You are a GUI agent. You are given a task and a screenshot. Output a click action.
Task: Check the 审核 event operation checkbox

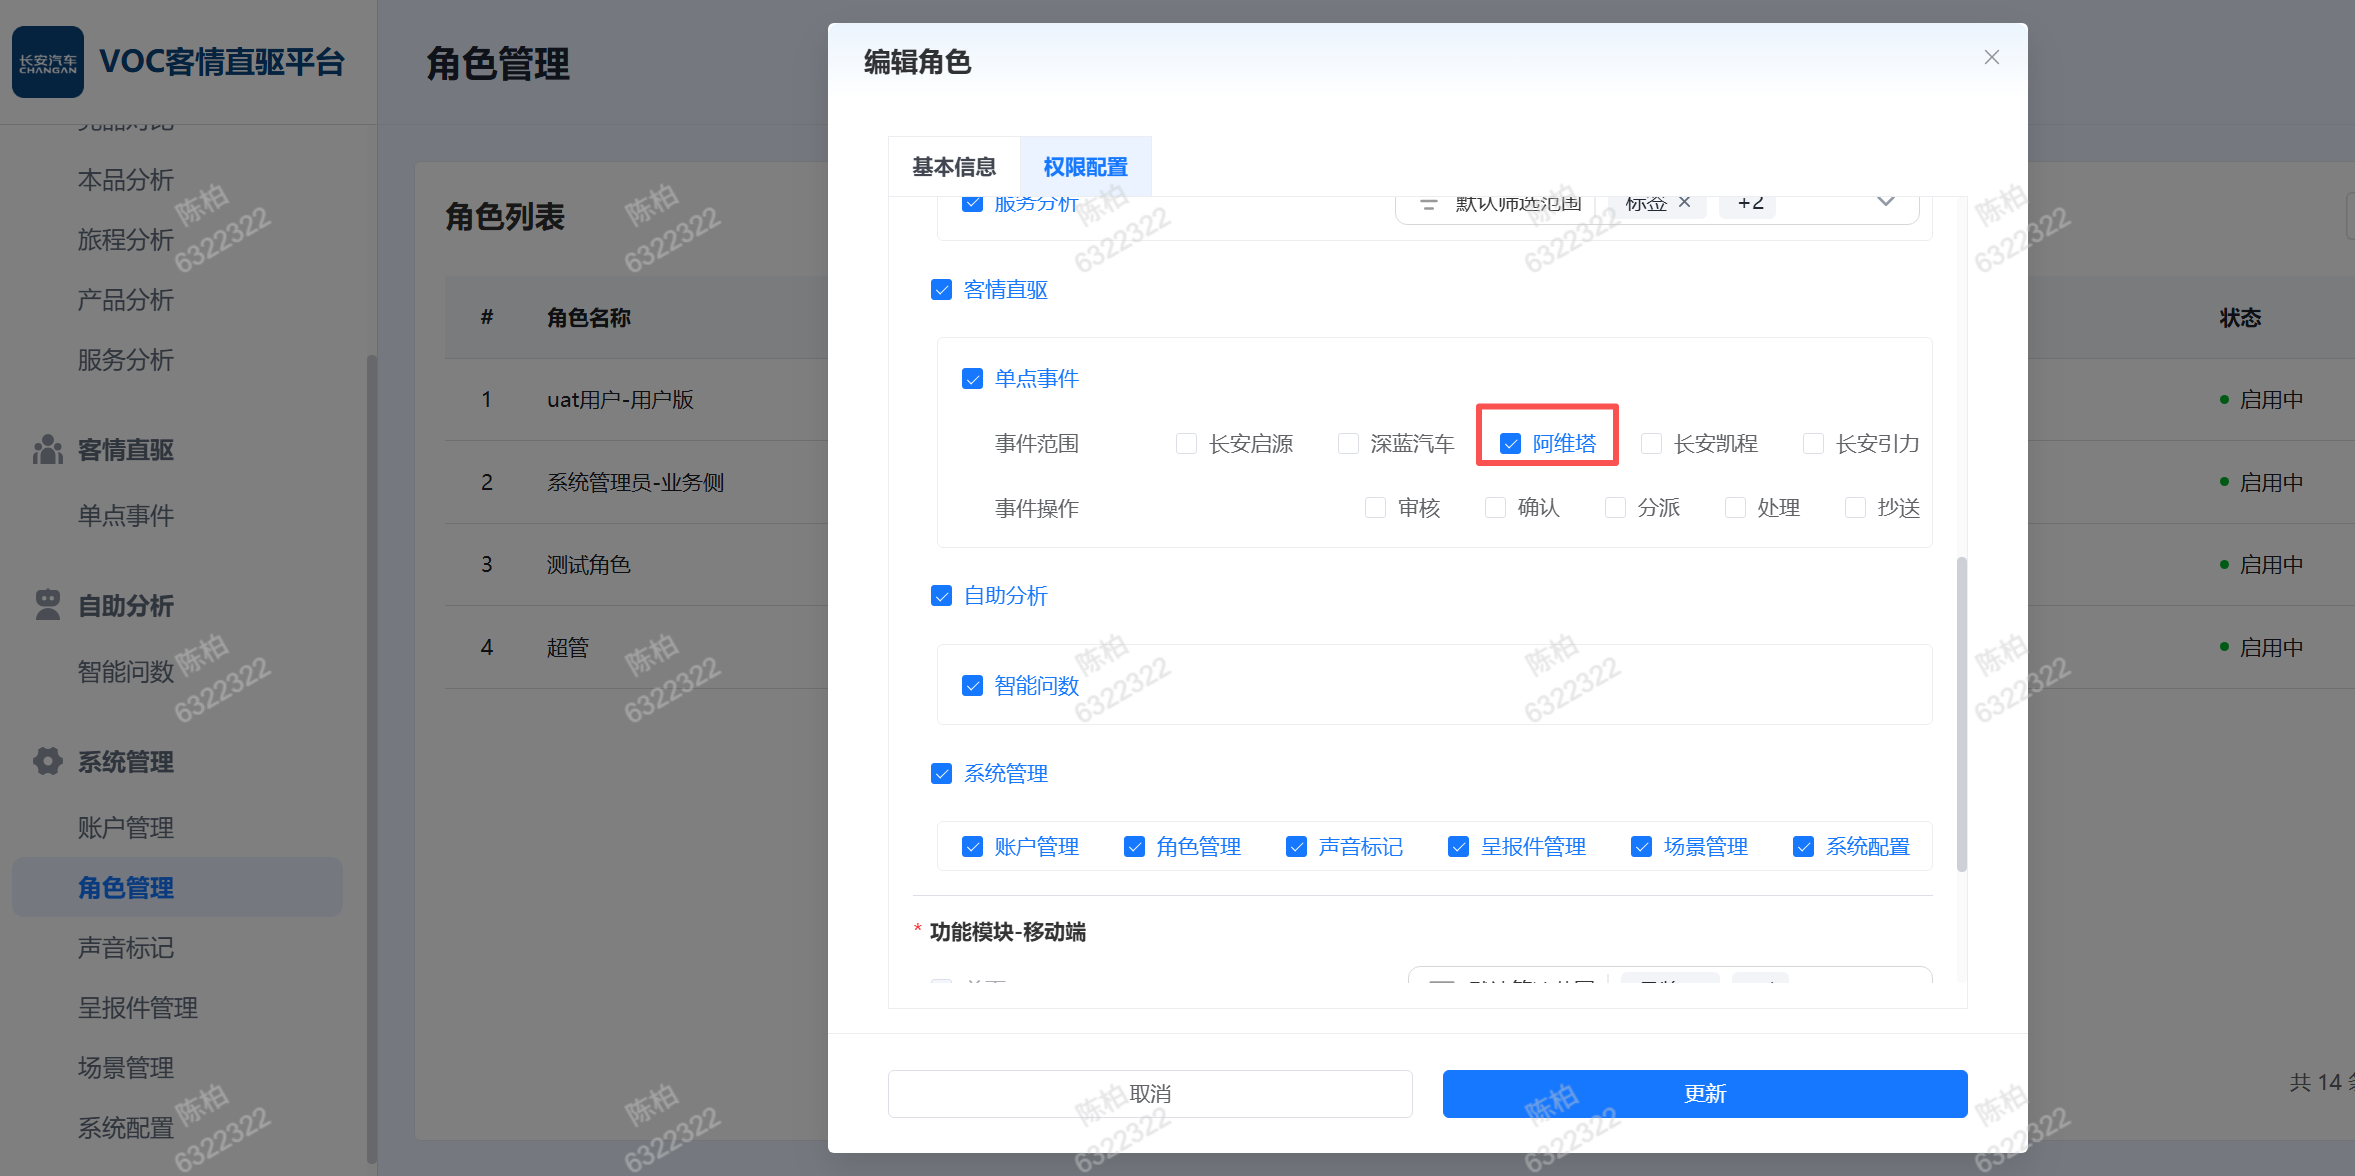click(1375, 508)
